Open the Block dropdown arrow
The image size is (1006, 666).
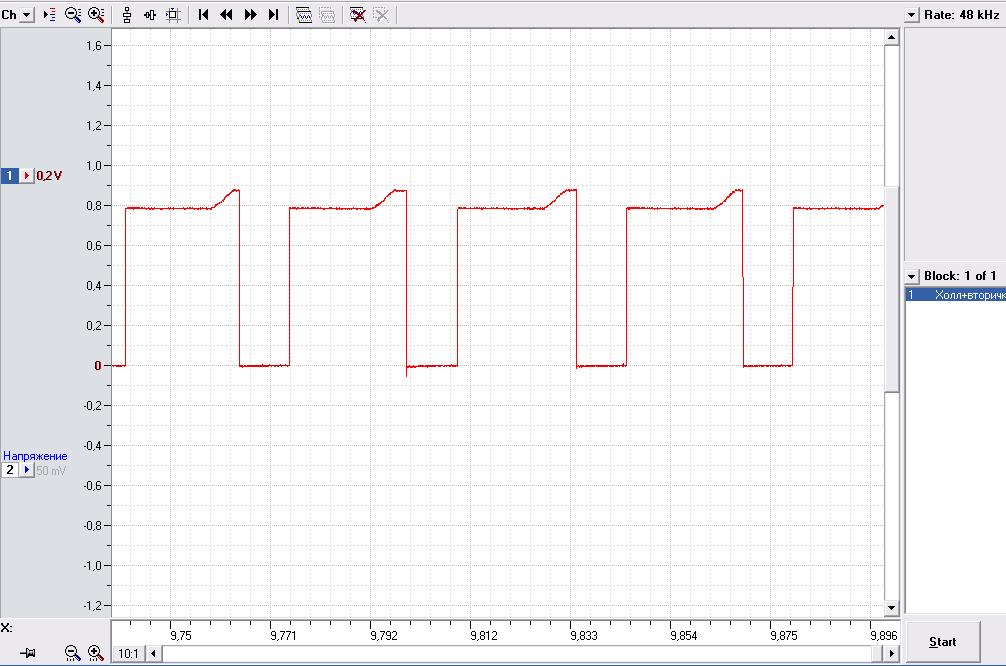[911, 276]
